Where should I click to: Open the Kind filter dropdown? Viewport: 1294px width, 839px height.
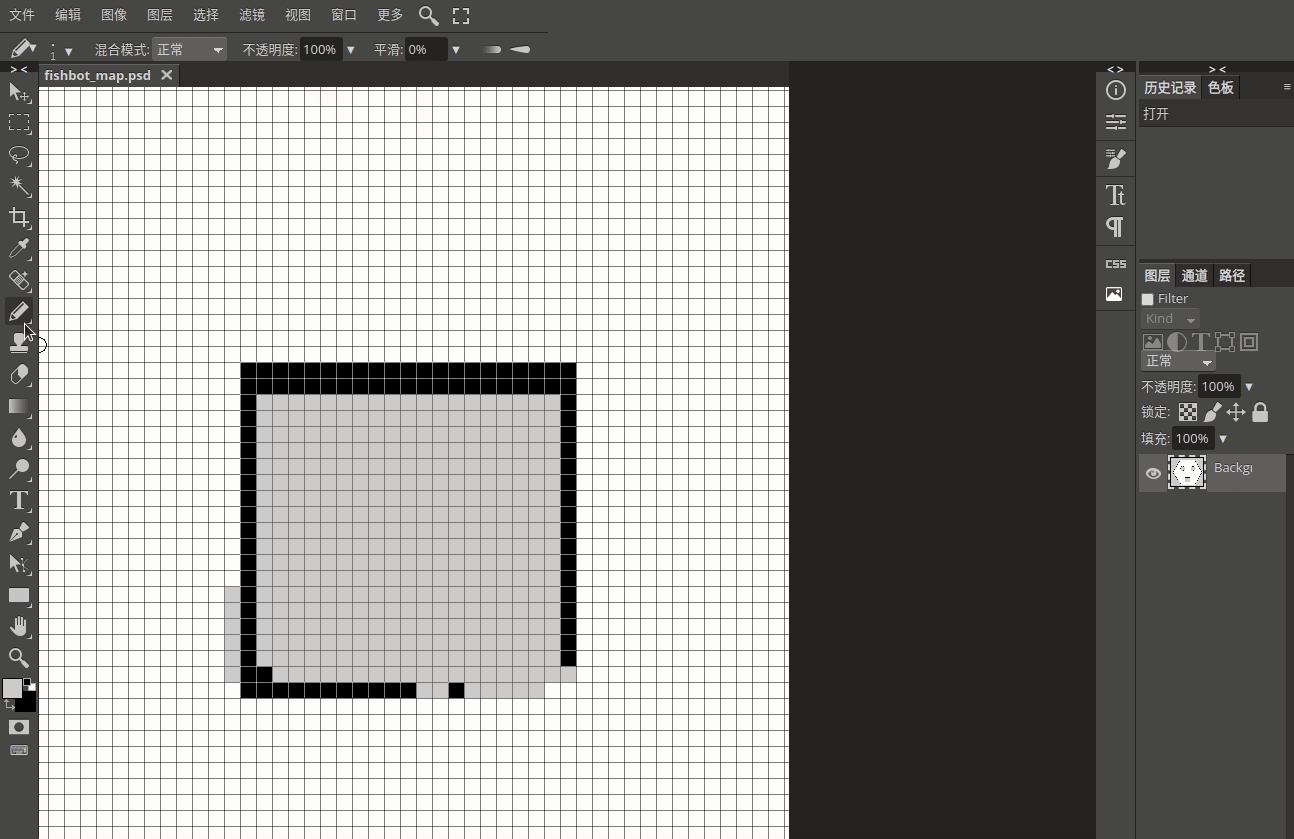click(1170, 318)
